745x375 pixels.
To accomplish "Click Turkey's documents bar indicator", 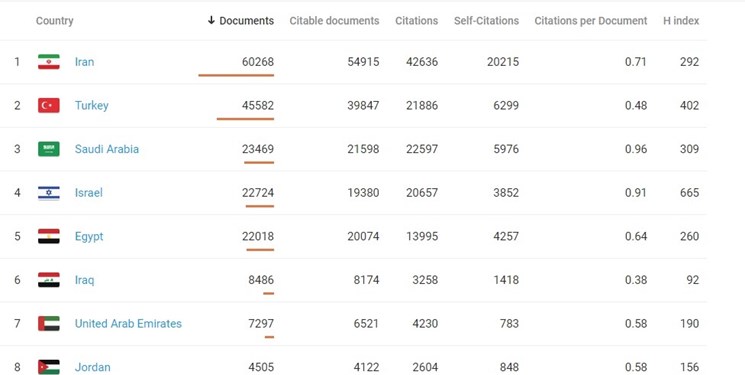I will 245,119.
